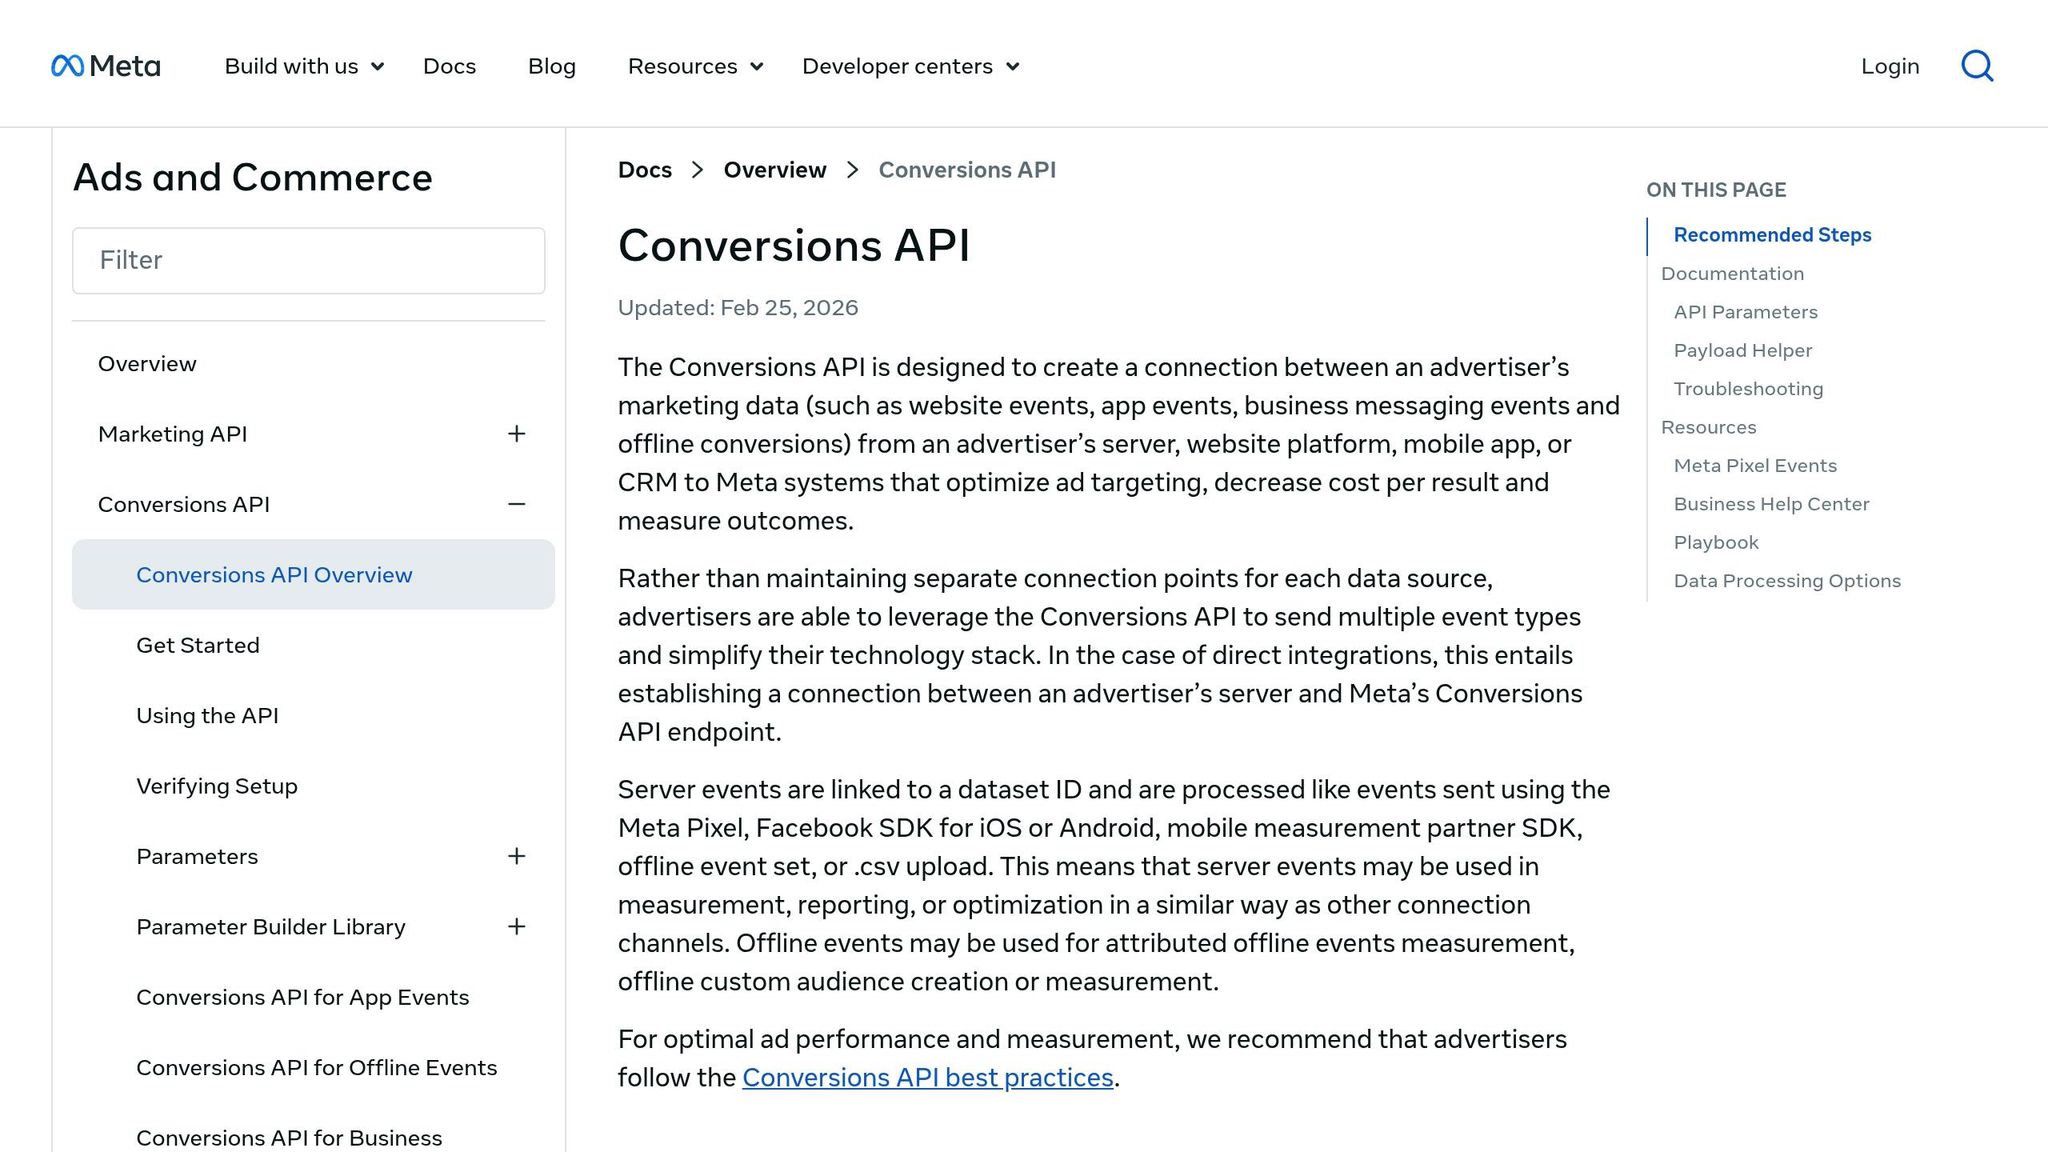2048x1152 pixels.
Task: Open the Parameters sidebar item
Action: (x=197, y=857)
